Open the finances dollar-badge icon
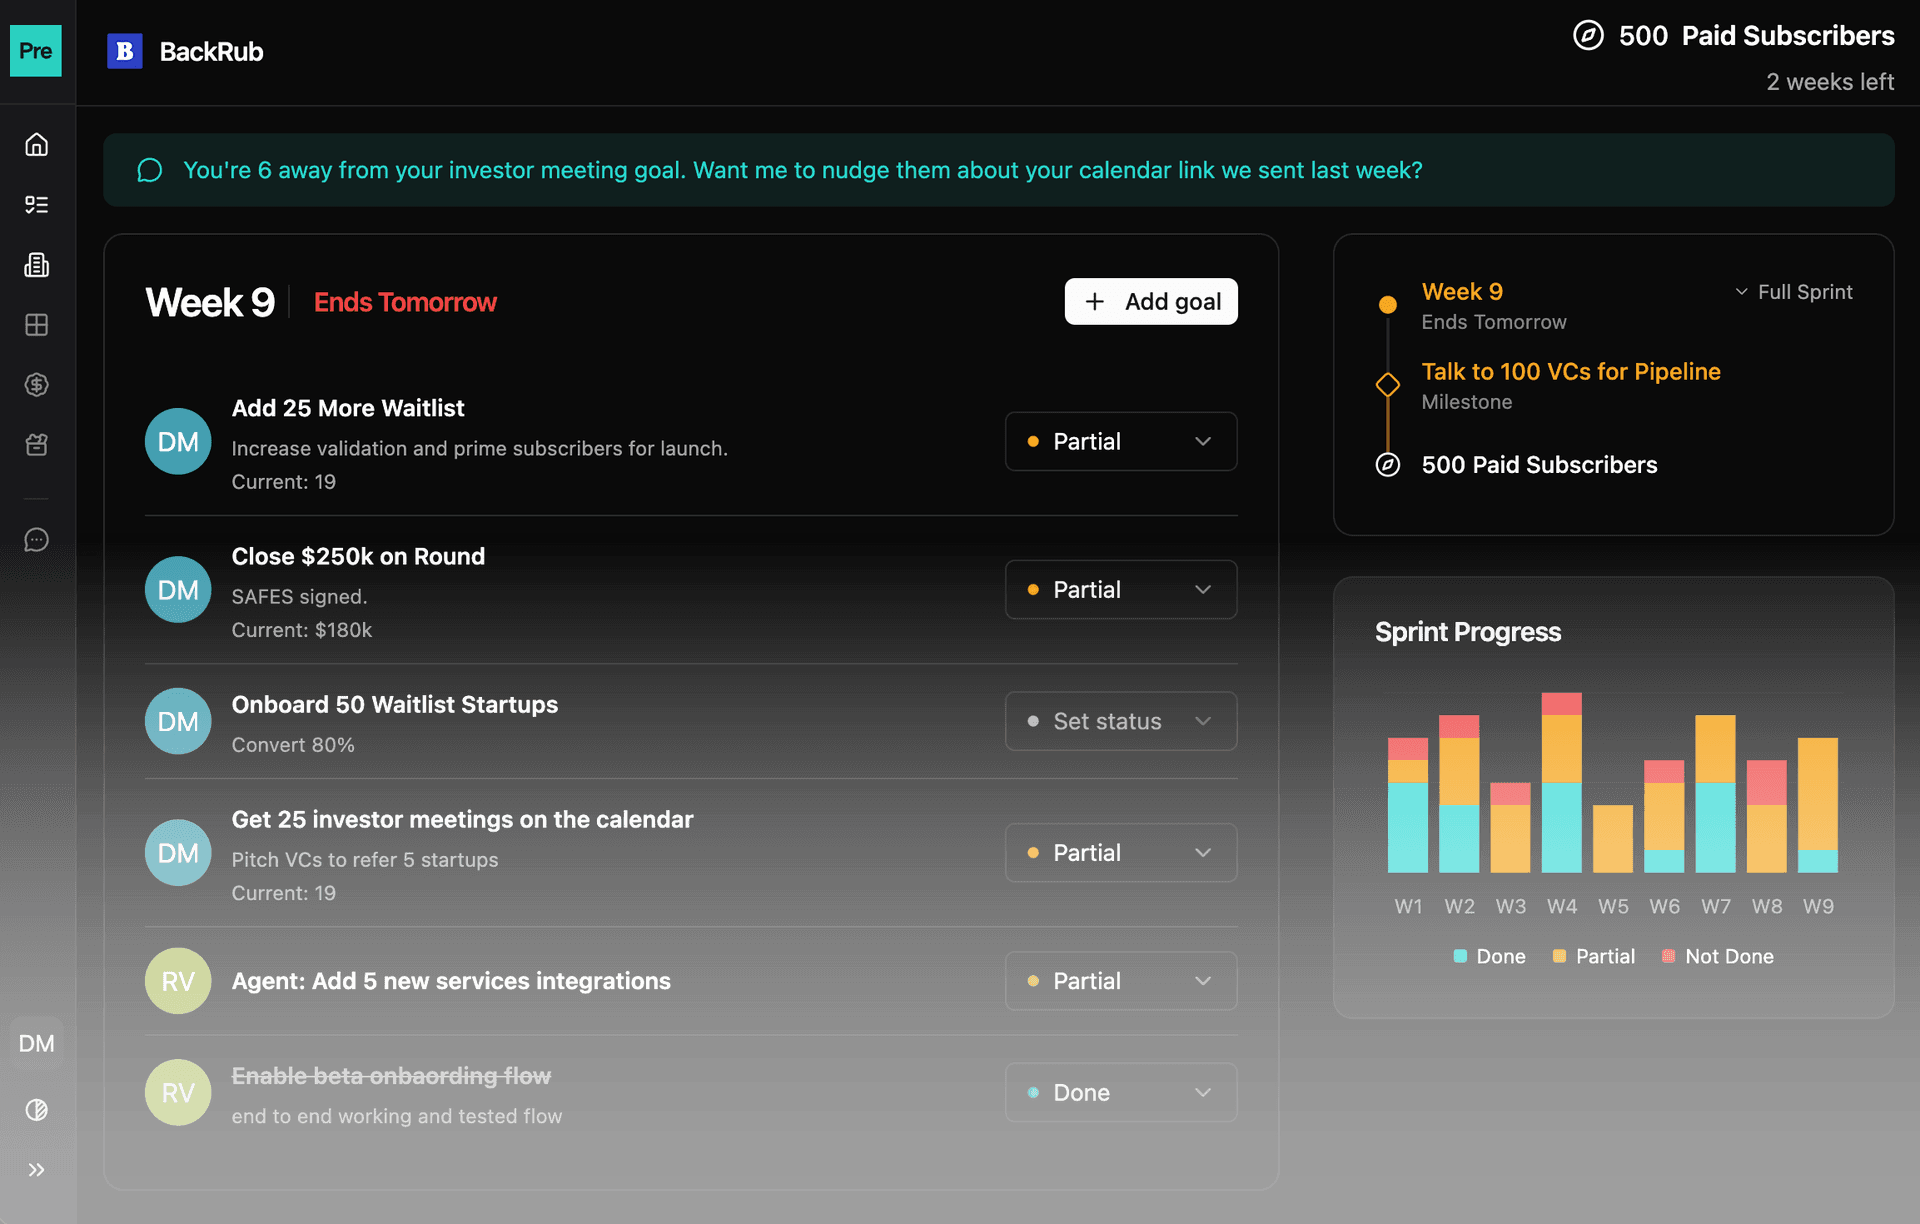 [36, 384]
